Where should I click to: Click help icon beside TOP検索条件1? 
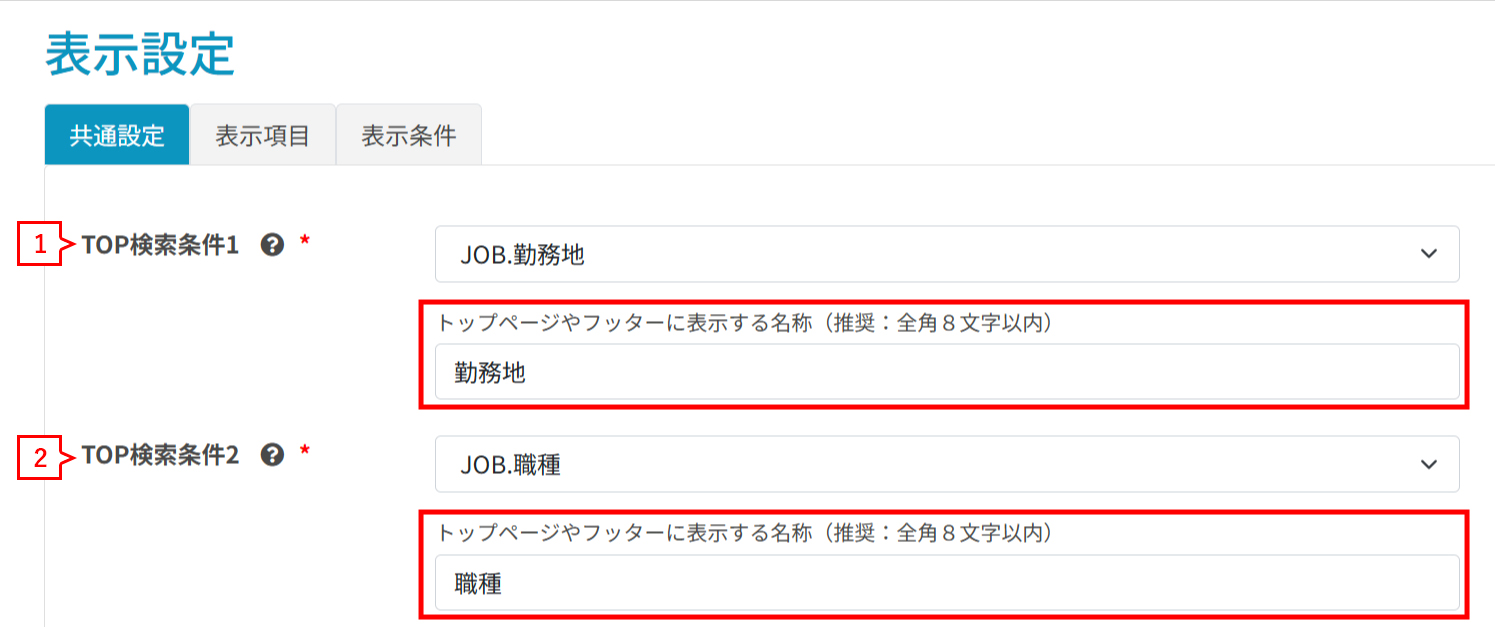coord(272,245)
